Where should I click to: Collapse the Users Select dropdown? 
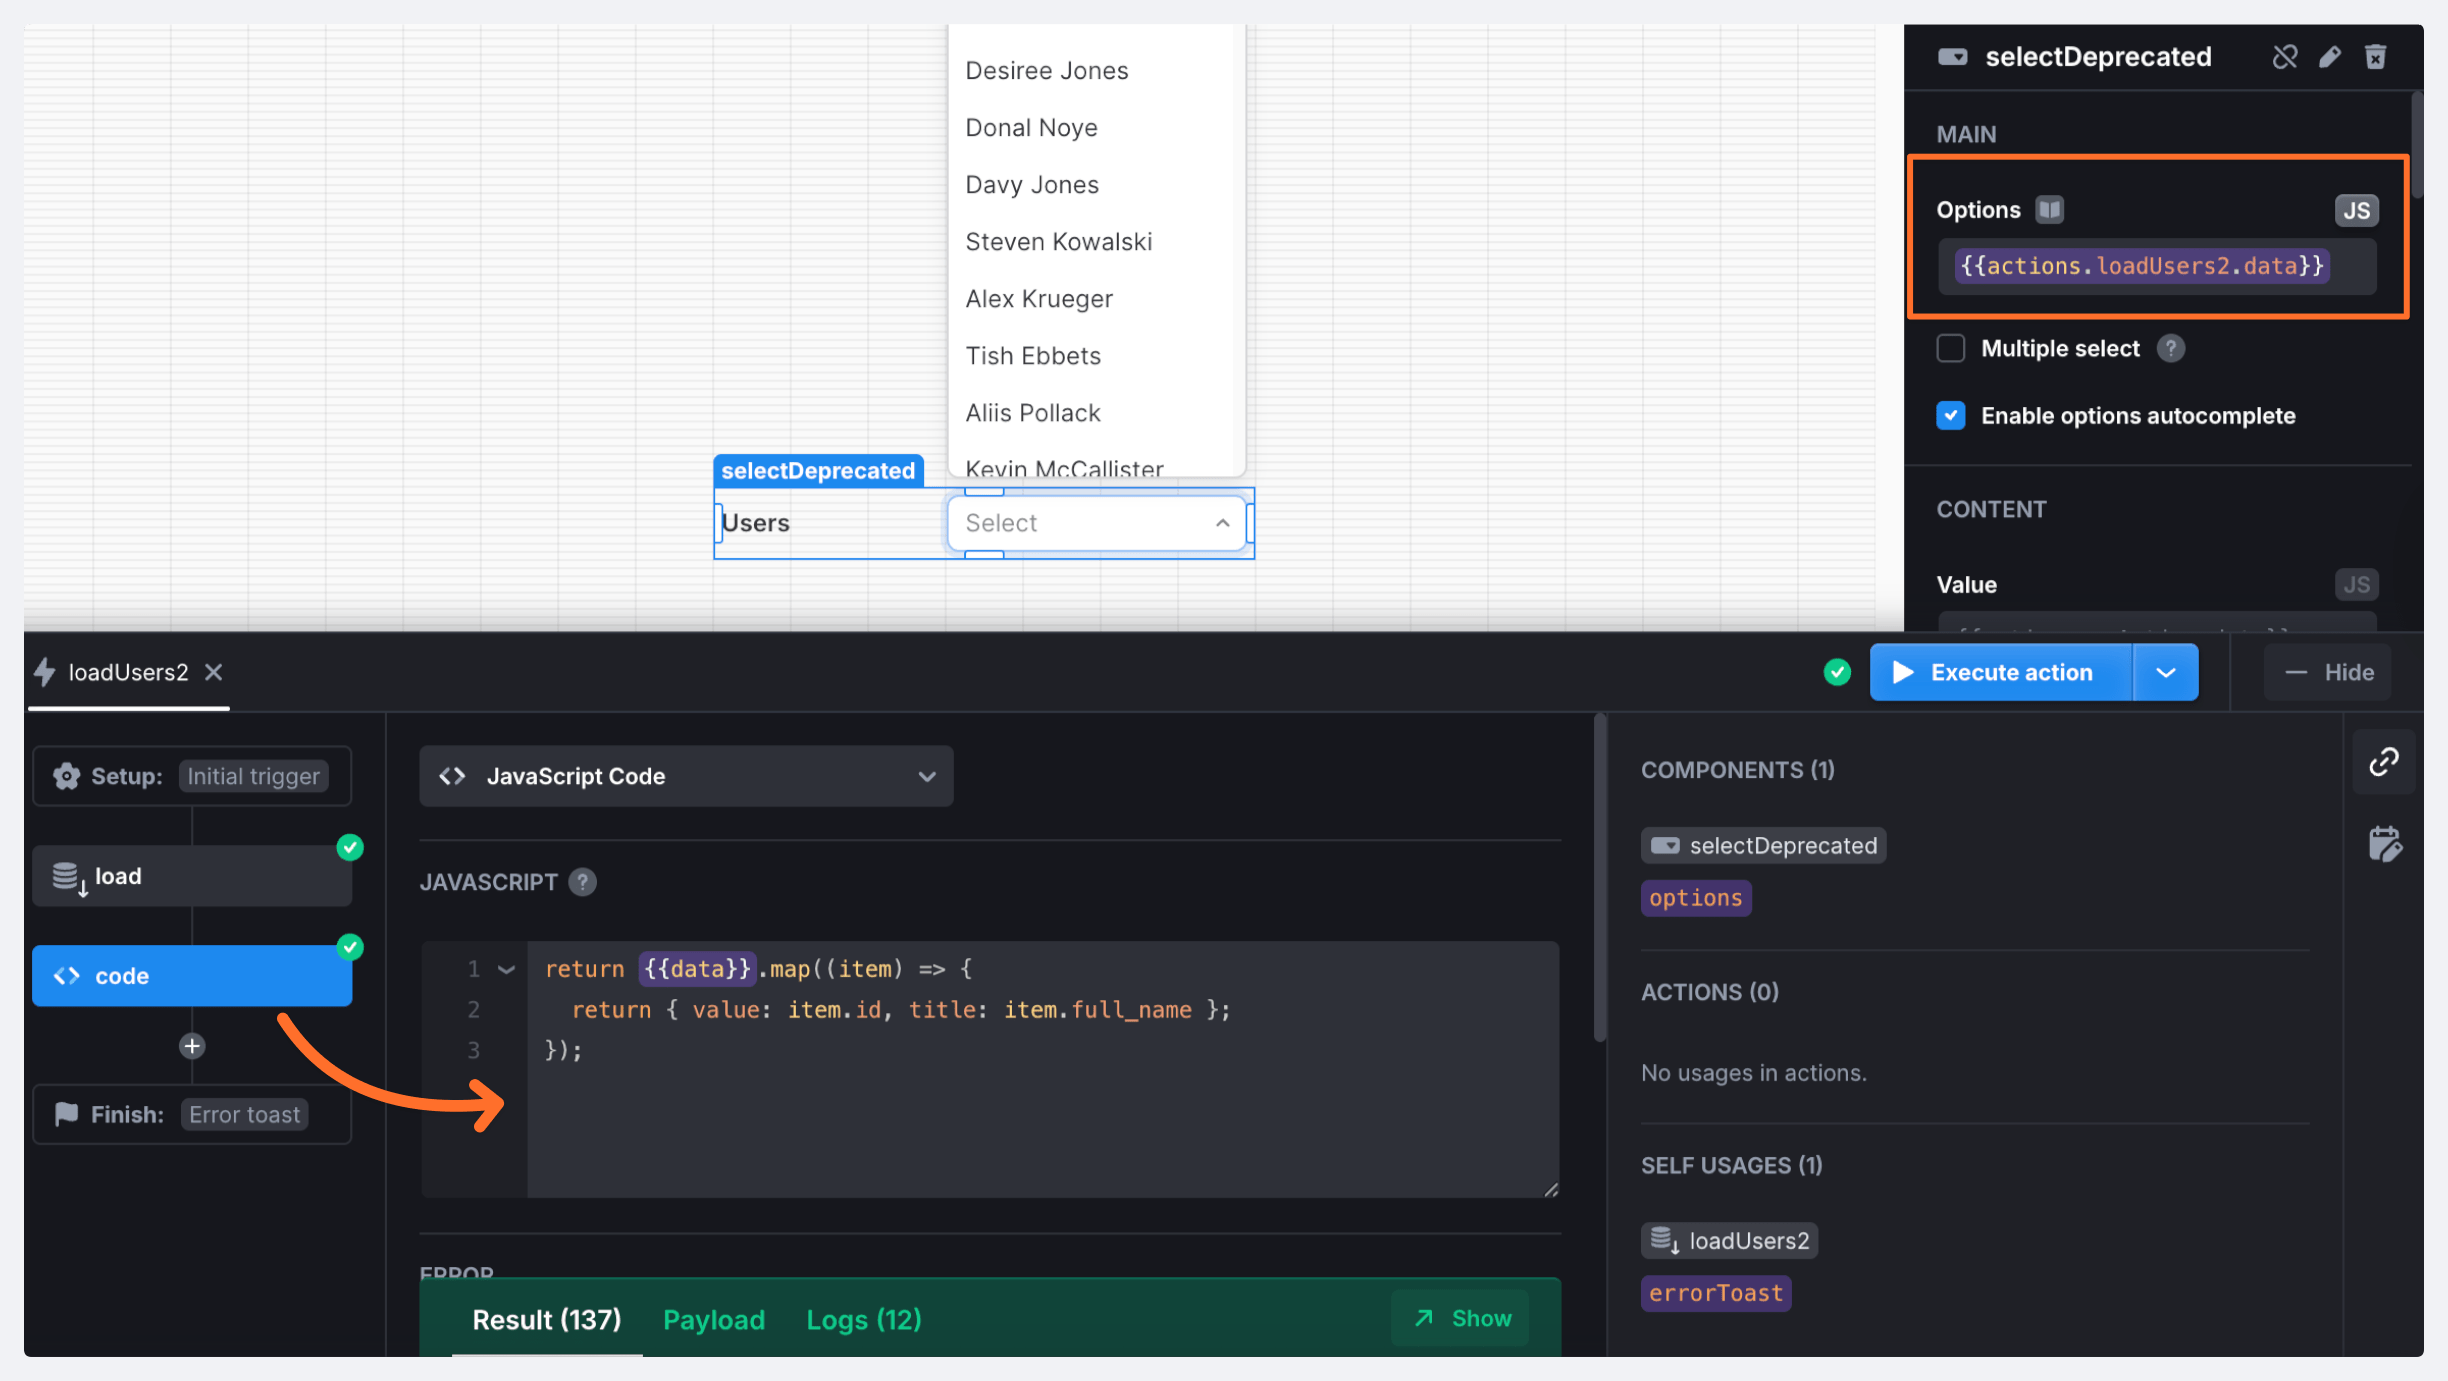pyautogui.click(x=1222, y=523)
